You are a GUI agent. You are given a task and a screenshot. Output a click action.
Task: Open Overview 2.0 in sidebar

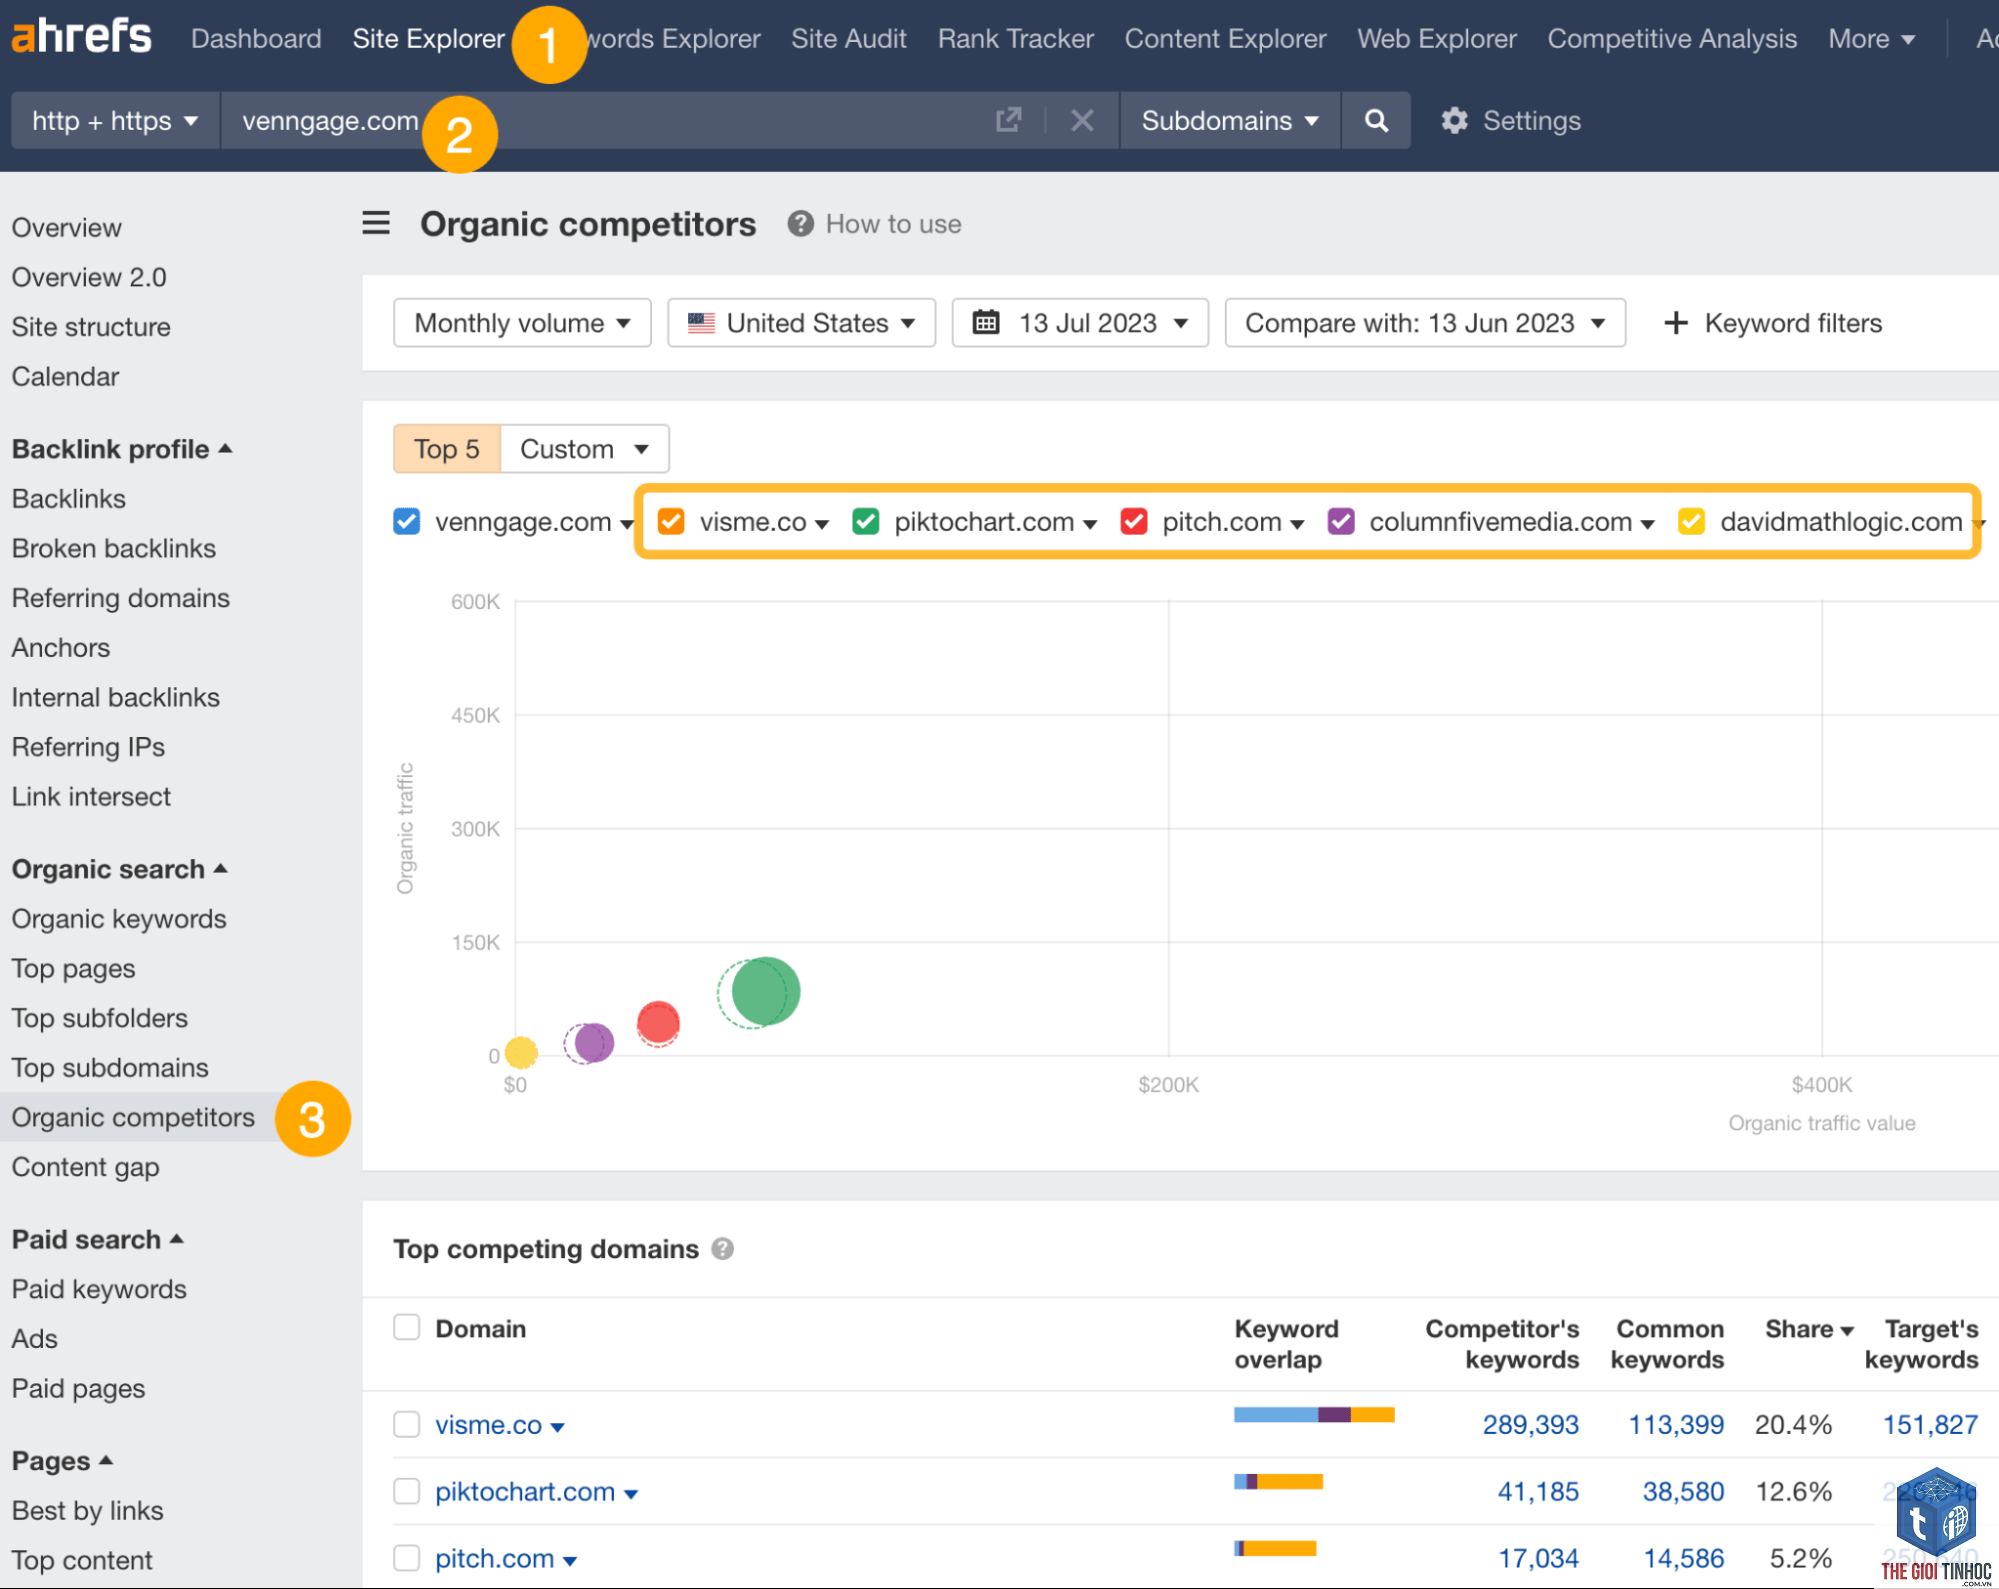point(89,277)
